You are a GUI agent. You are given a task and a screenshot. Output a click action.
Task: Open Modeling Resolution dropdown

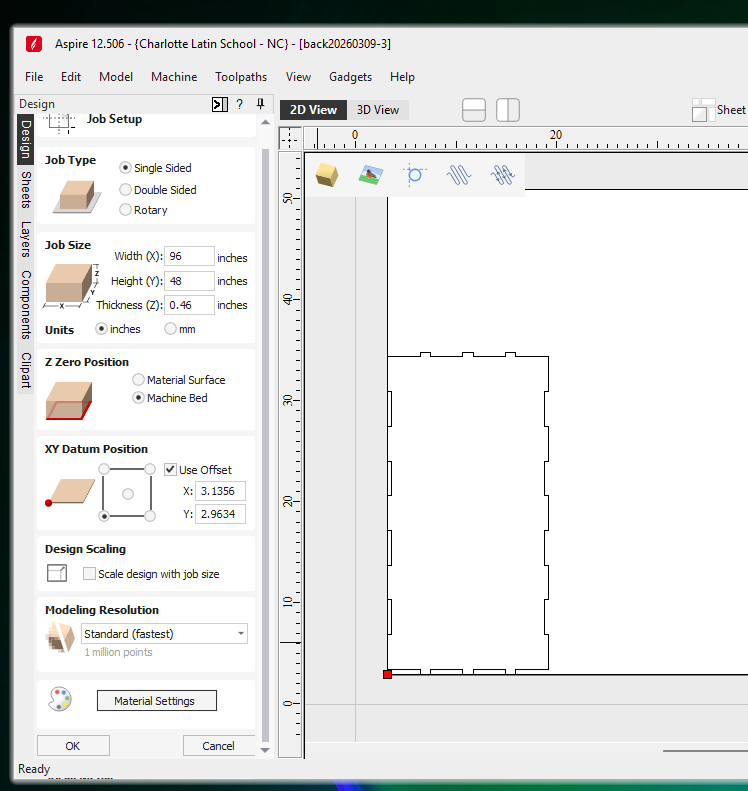[164, 634]
